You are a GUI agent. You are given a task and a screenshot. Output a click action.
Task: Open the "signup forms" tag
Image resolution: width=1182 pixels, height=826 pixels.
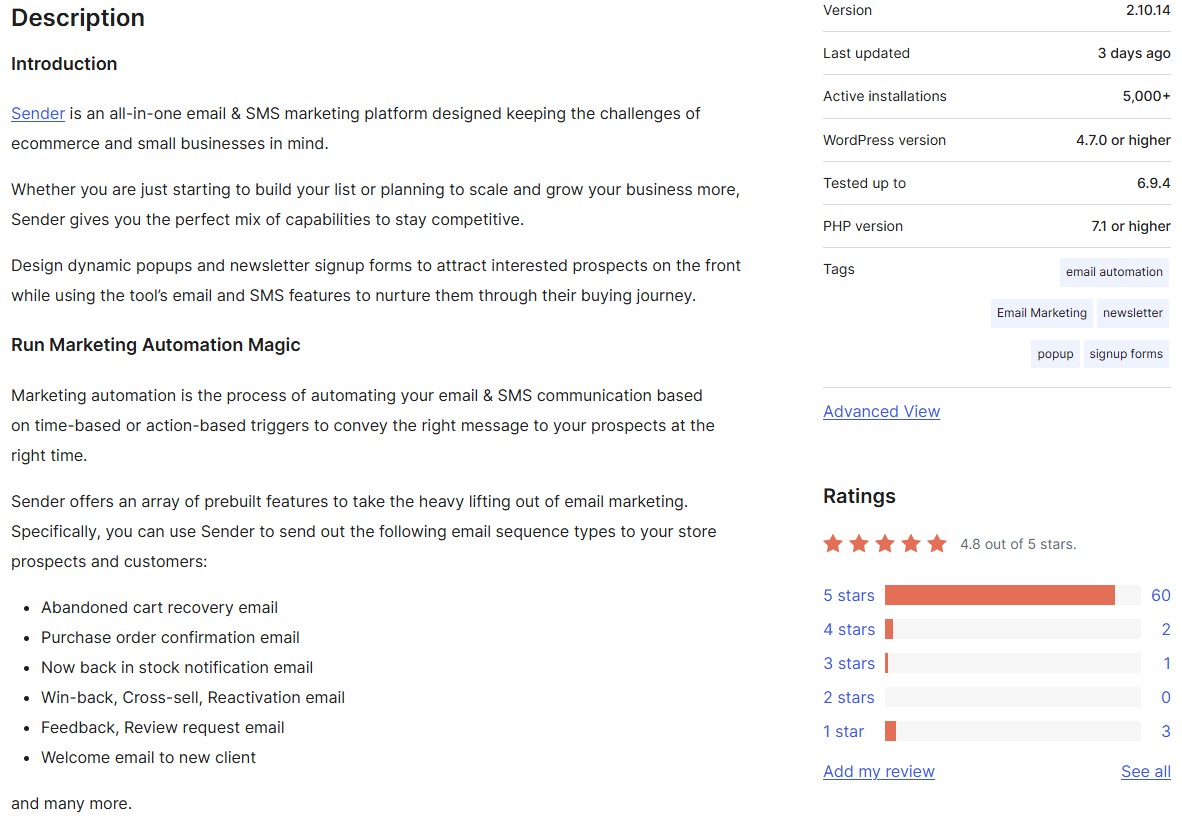click(x=1126, y=353)
